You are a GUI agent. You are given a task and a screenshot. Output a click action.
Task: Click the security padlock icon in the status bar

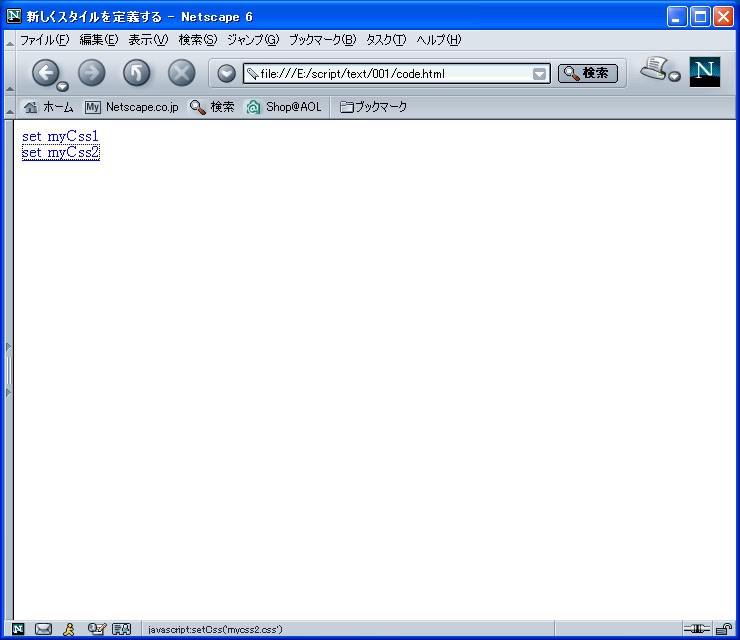click(x=723, y=629)
